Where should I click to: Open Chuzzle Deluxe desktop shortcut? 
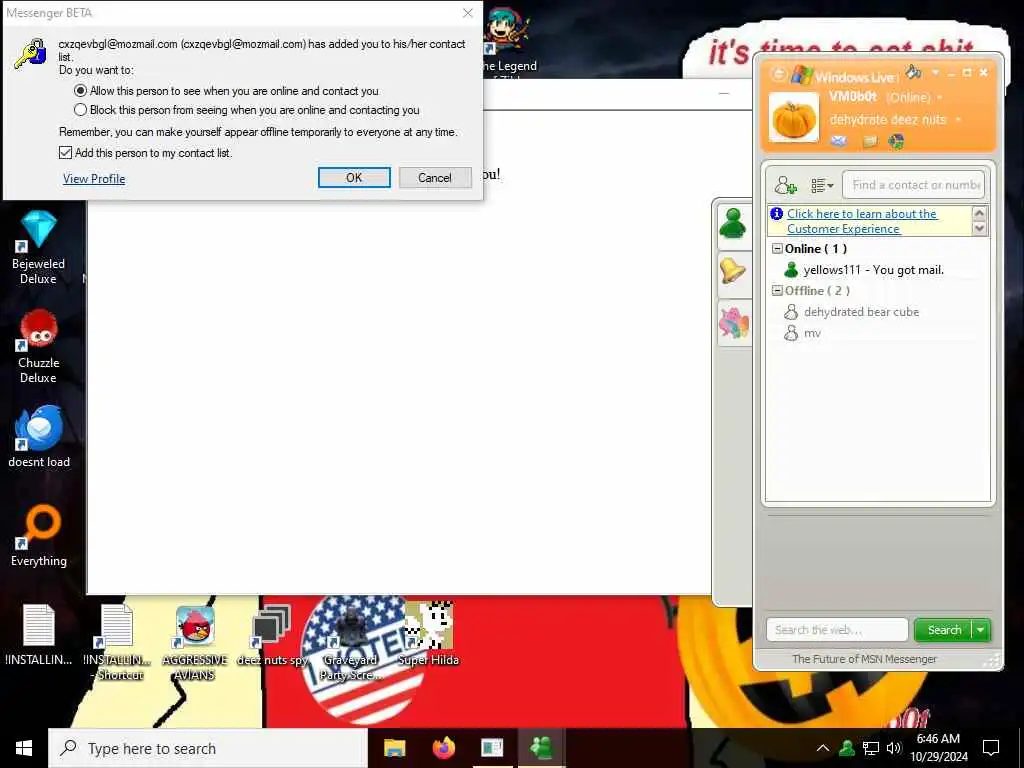(x=39, y=346)
